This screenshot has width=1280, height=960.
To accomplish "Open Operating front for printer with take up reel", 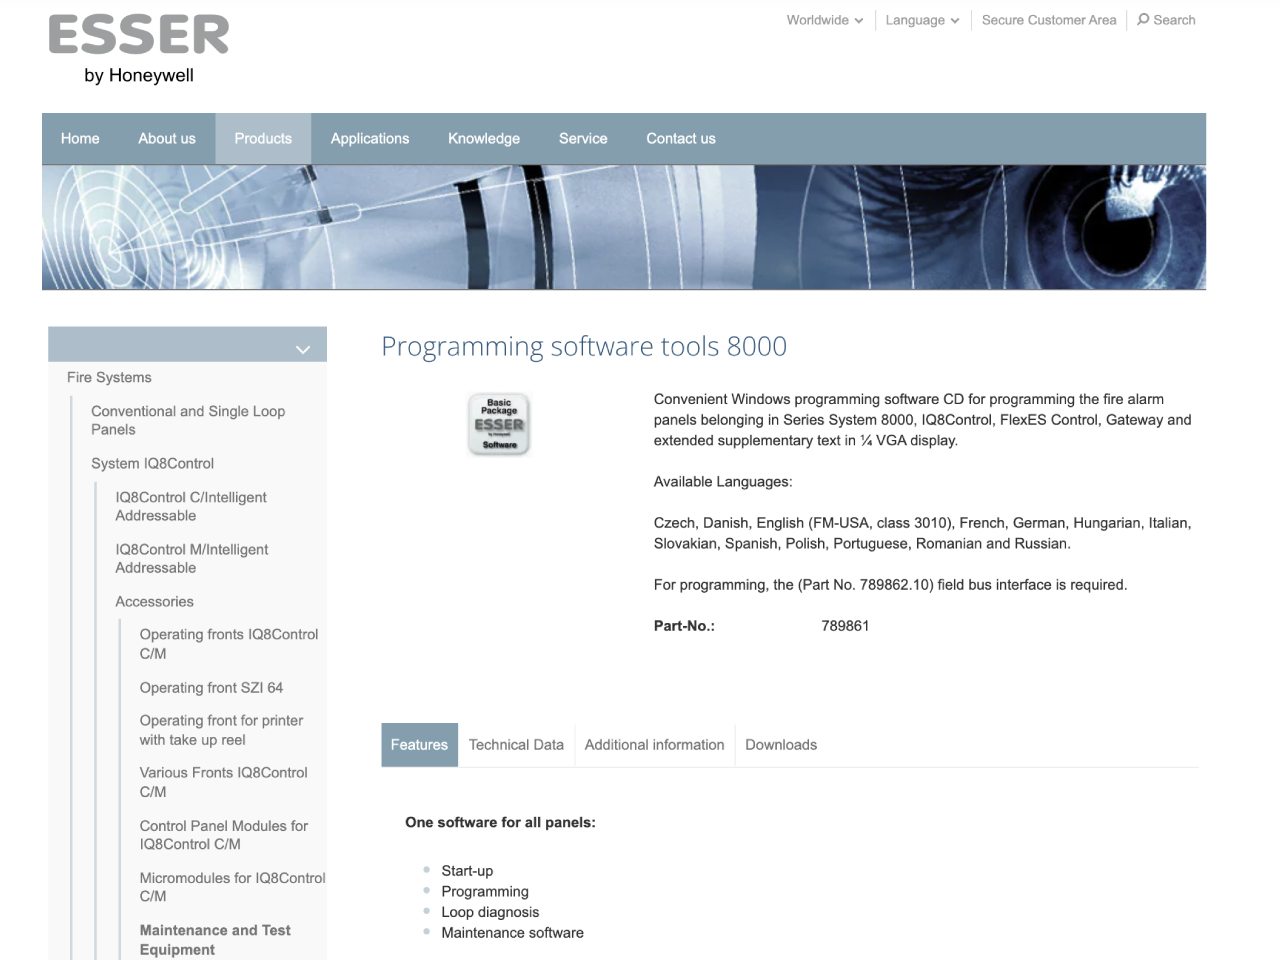I will pos(221,730).
